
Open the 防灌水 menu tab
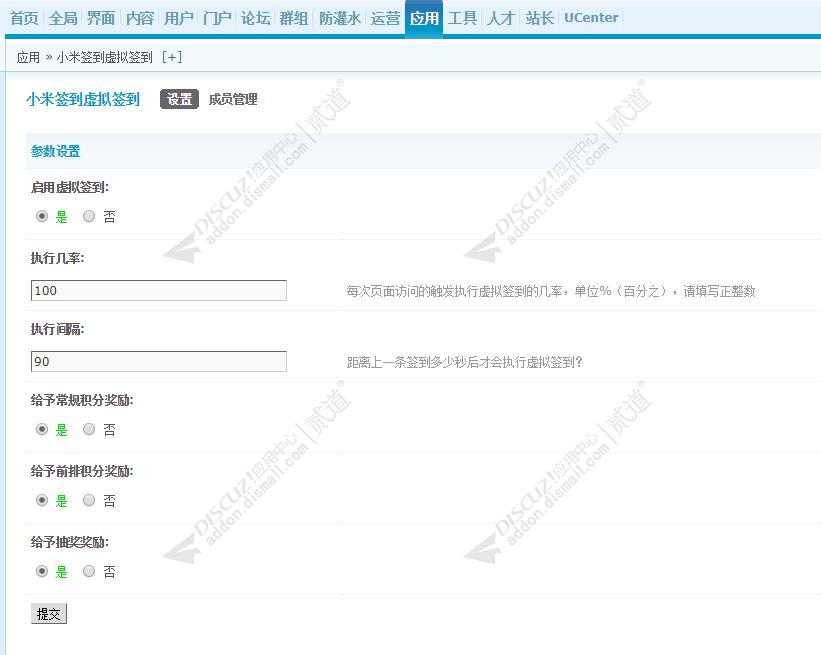click(x=340, y=18)
